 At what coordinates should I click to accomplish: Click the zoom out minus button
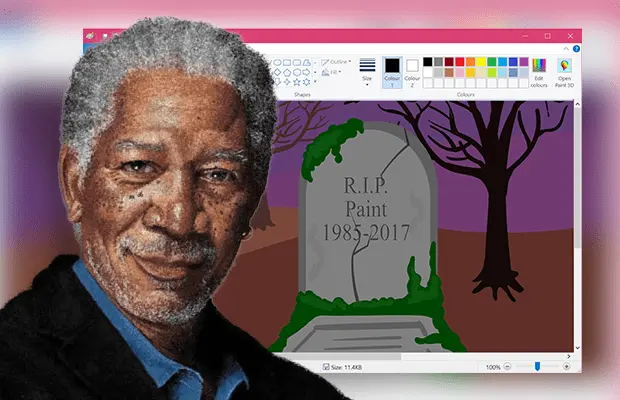[507, 367]
